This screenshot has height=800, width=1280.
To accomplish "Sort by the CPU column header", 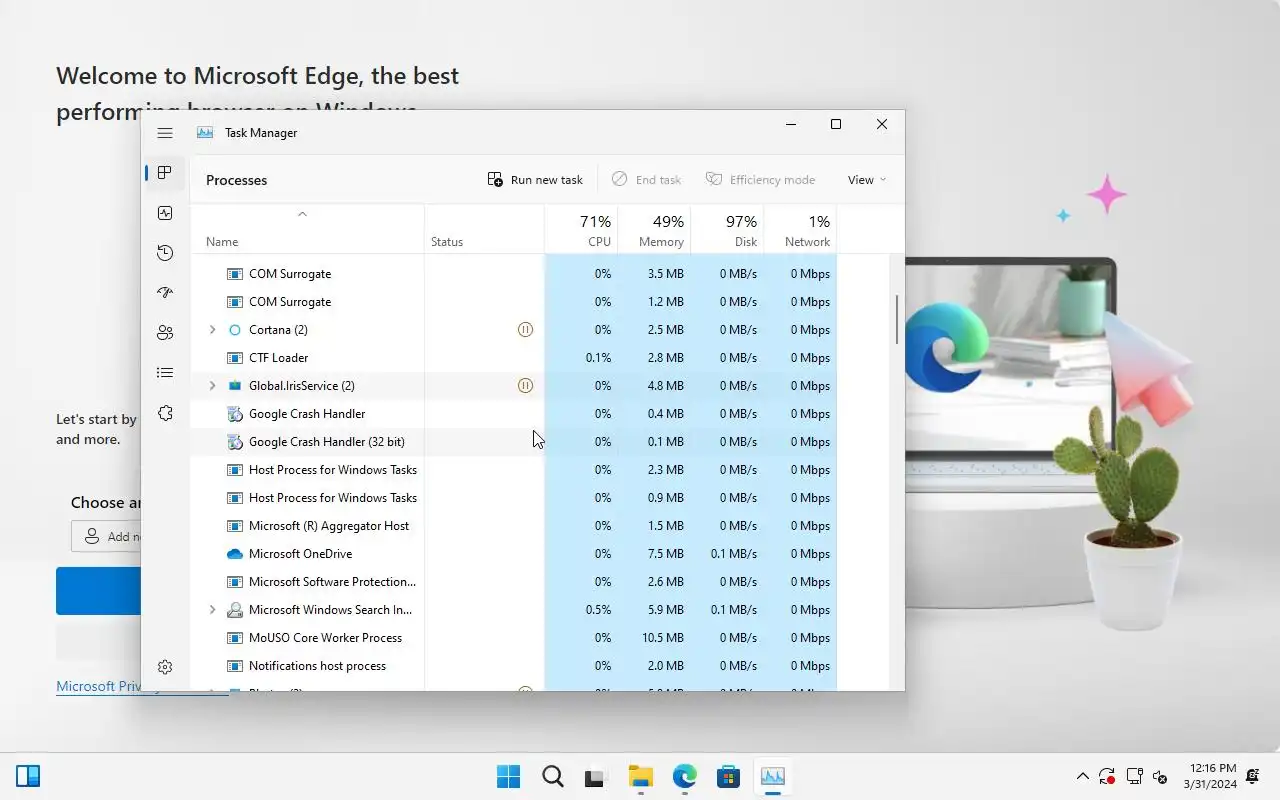I will coord(581,230).
